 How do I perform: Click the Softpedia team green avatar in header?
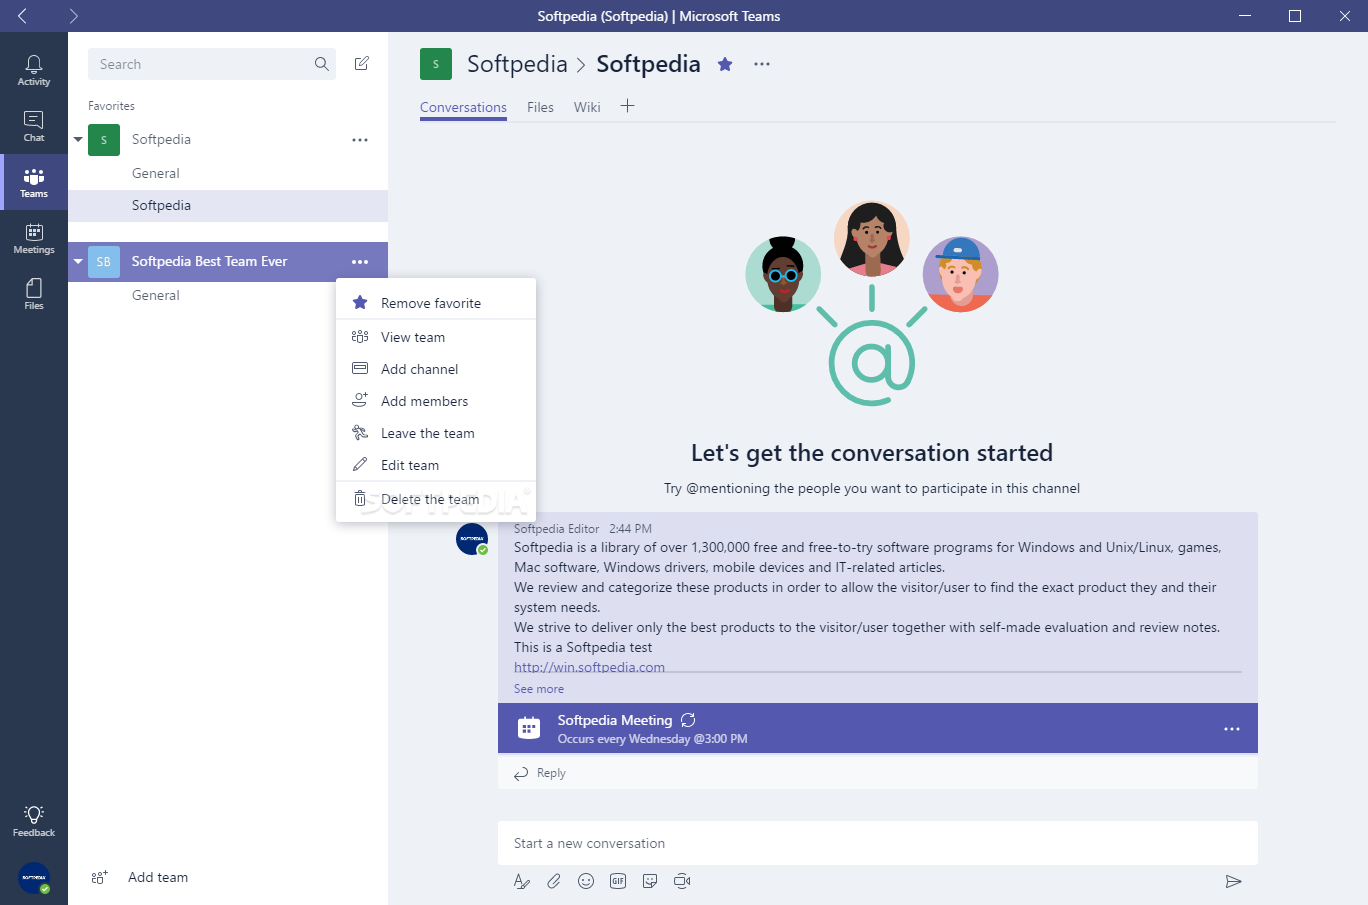(436, 64)
